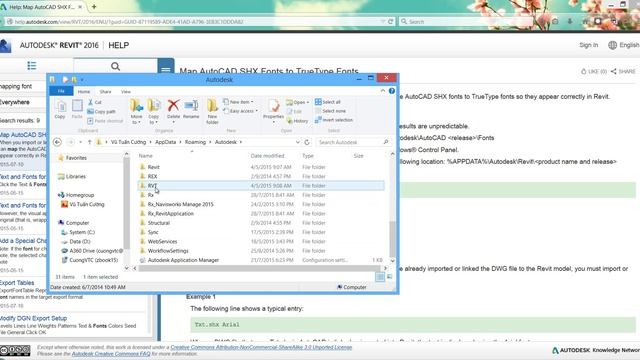Screen dimensions: 640x360
Task: Click Roaming in the breadcrumb path
Action: 195,142
